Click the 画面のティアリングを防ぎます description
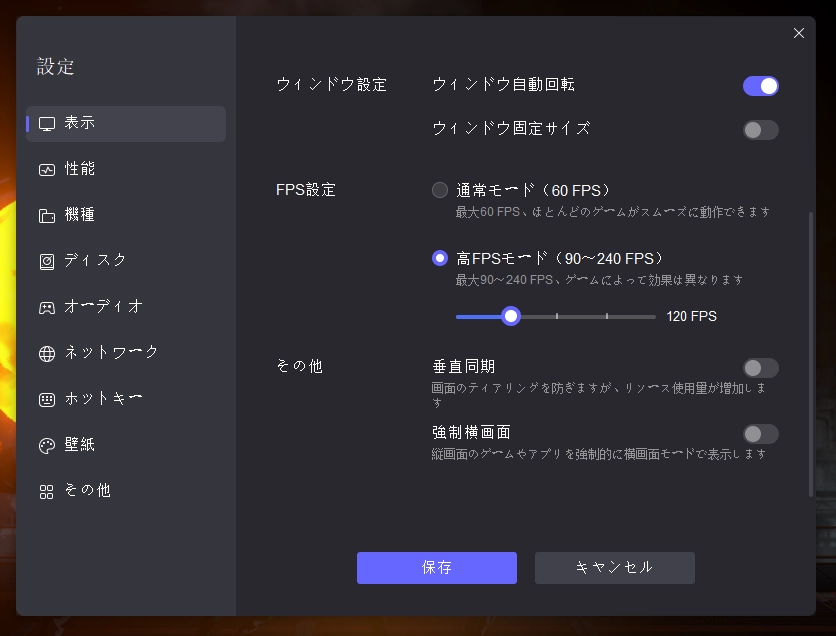Screen dimensions: 836x636 (599, 395)
